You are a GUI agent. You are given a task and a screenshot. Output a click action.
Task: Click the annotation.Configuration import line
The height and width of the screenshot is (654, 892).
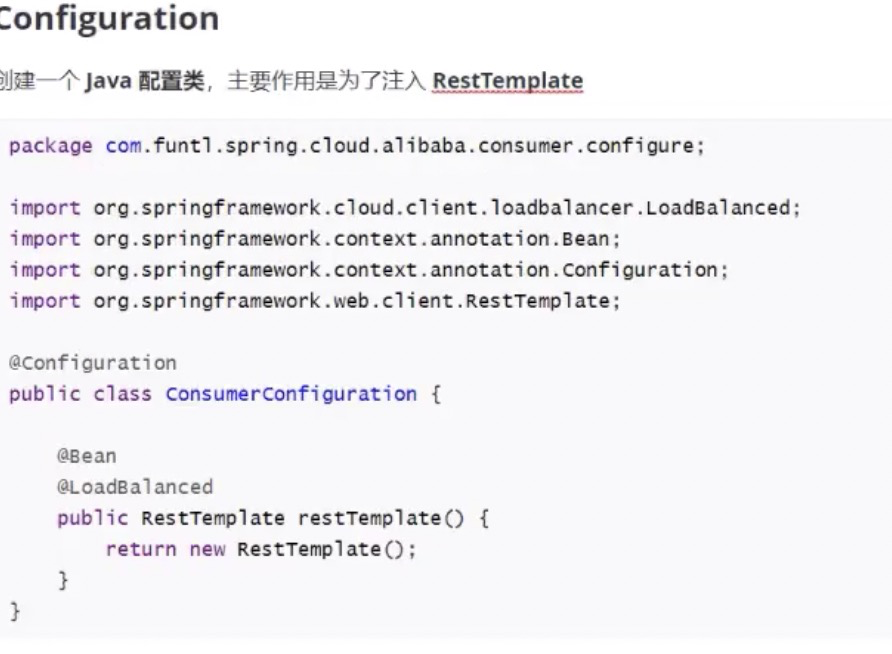point(369,270)
